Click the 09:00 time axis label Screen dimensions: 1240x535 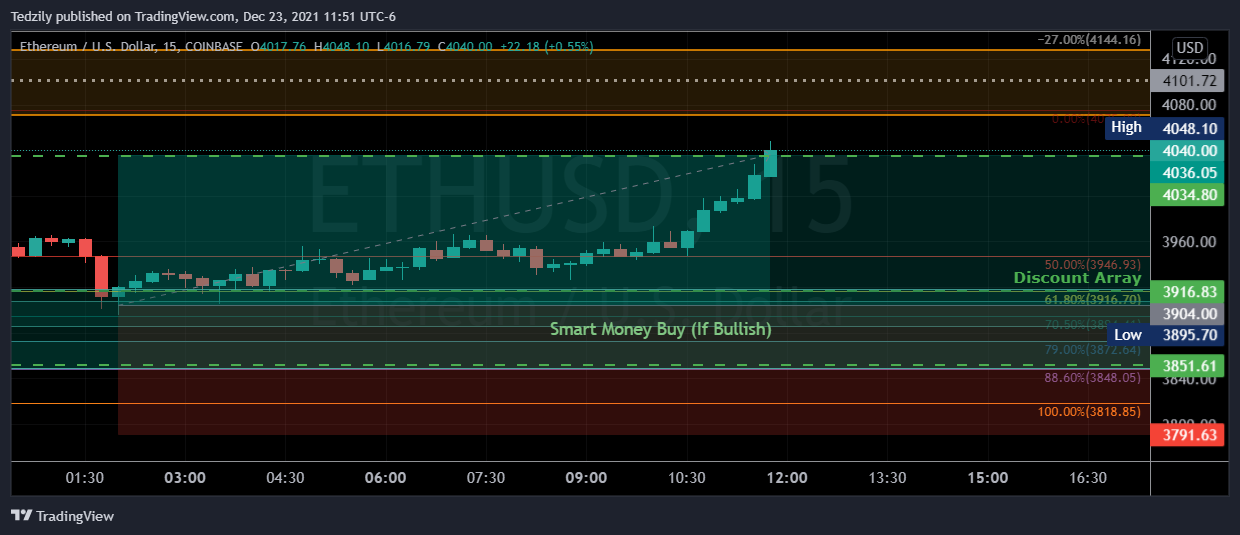[586, 478]
